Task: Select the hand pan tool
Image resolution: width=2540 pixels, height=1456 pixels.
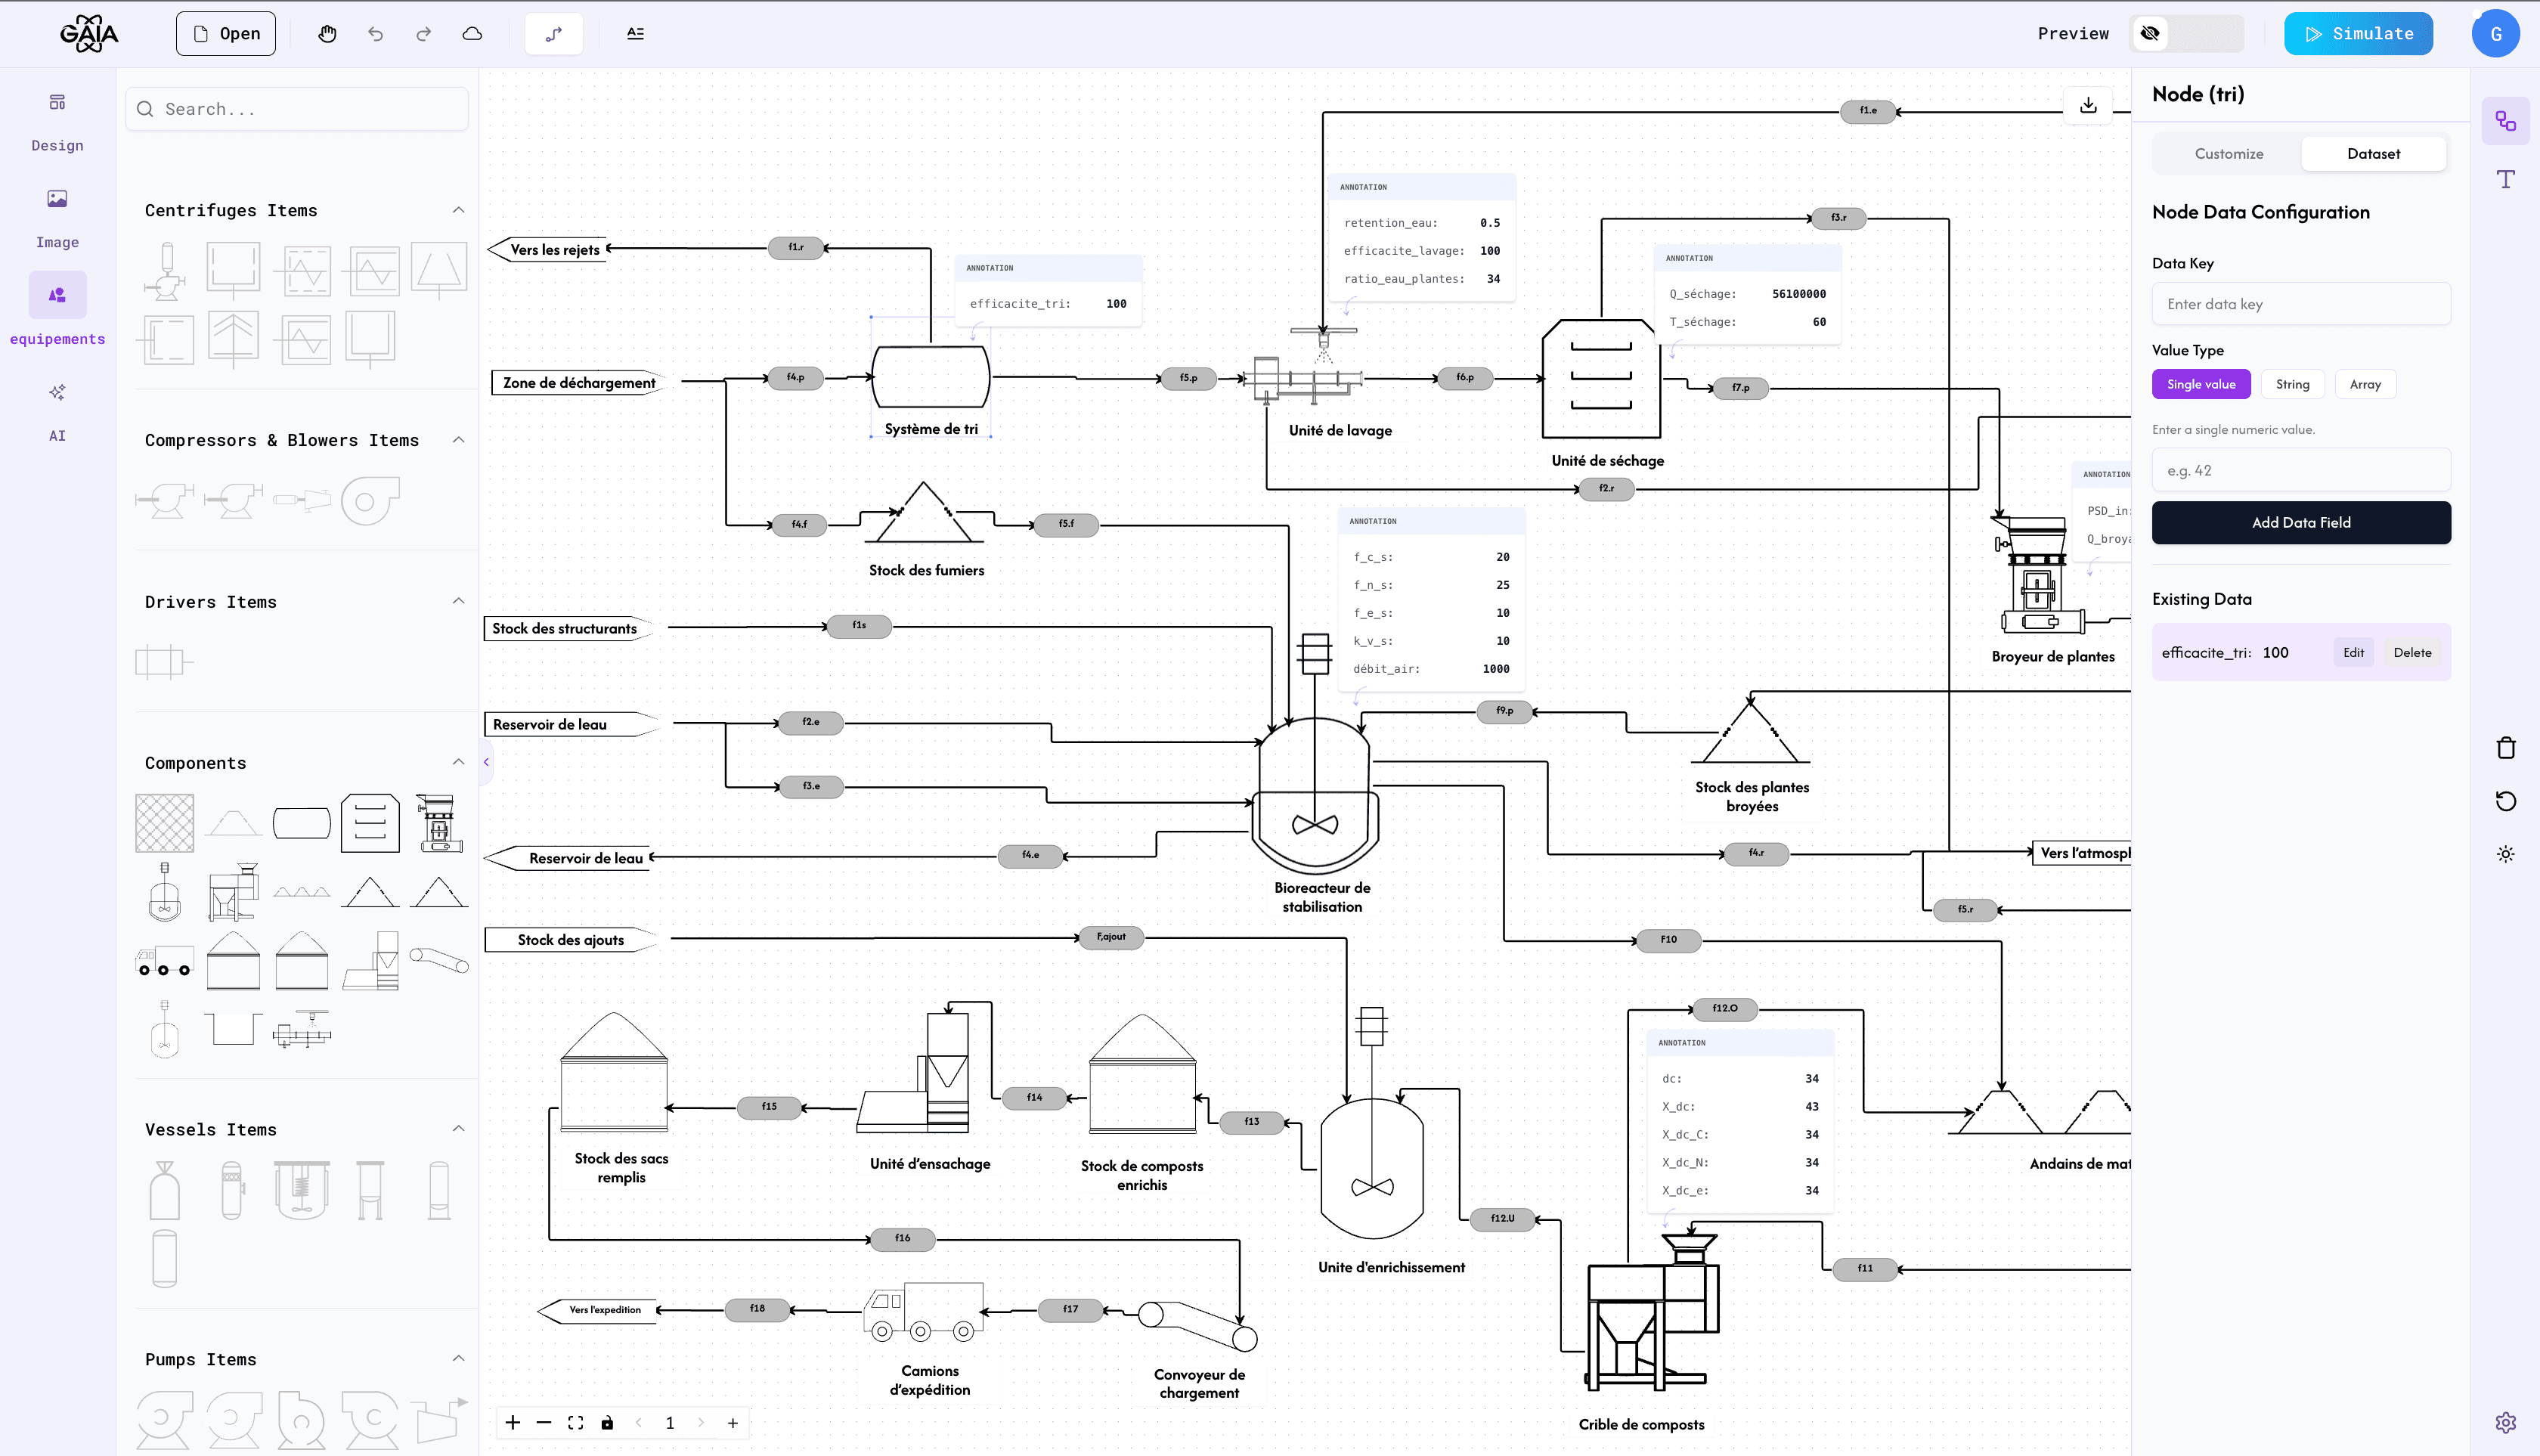Action: (x=327, y=34)
